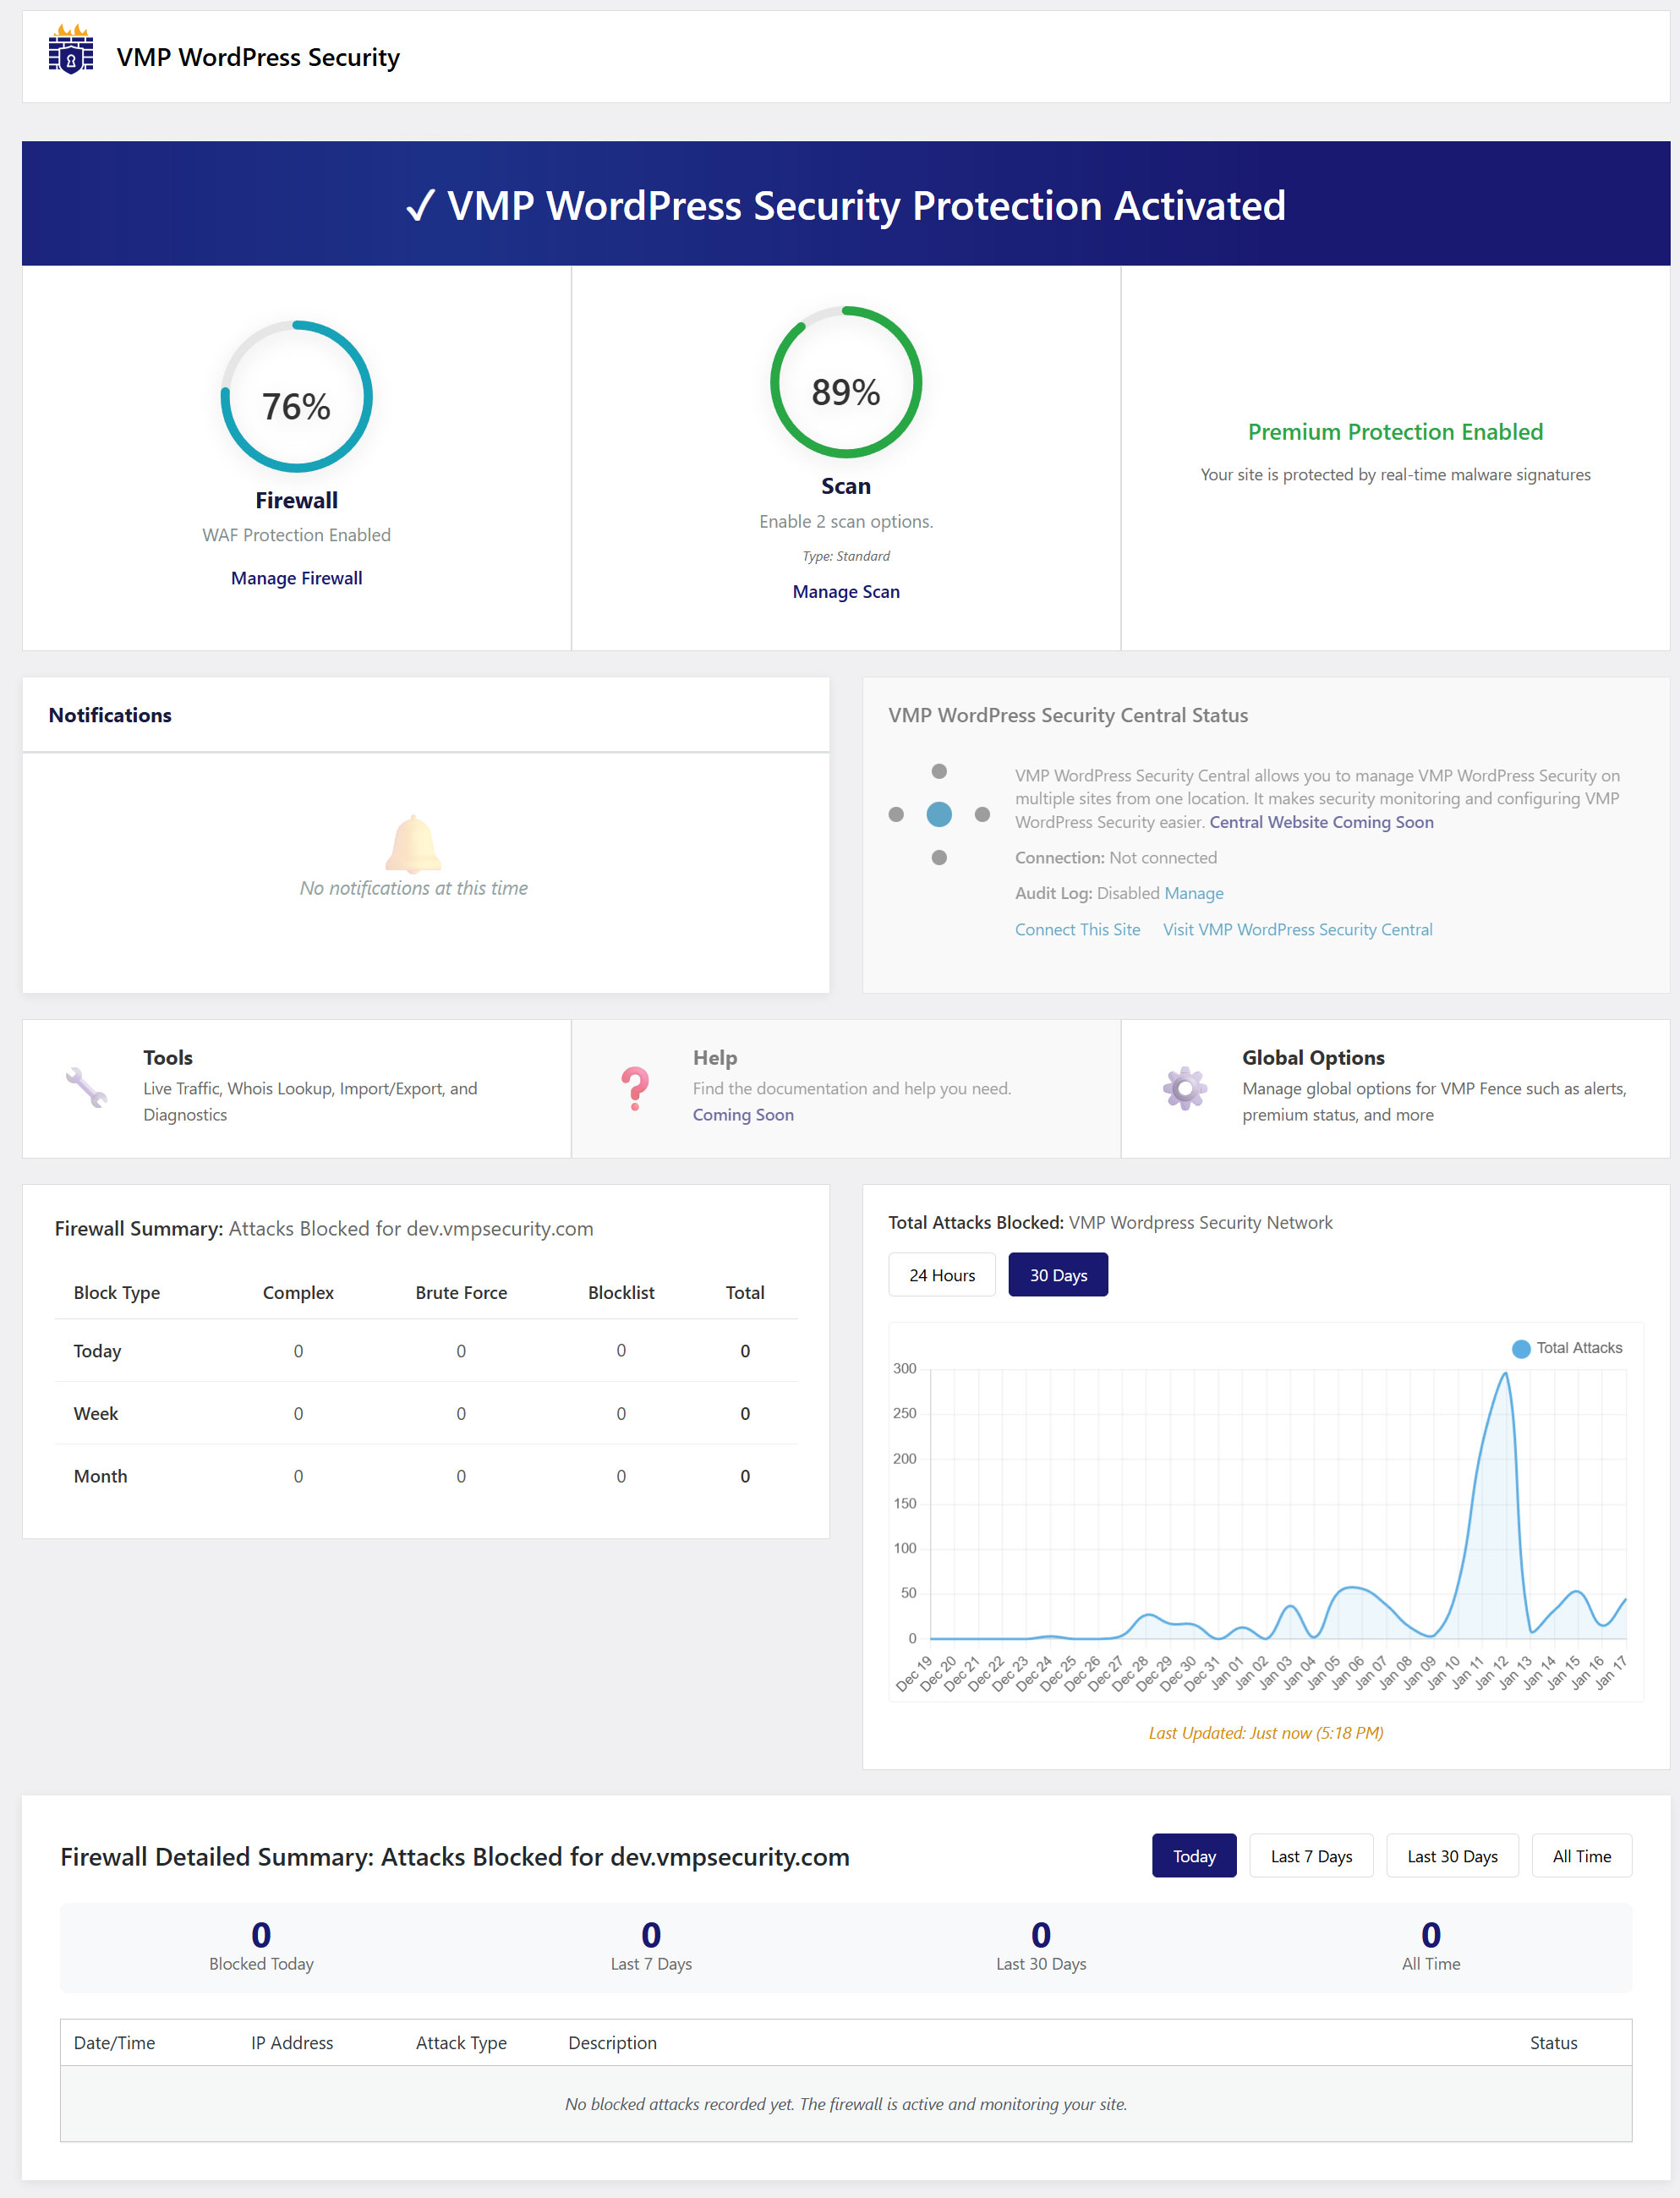Click the Firewall 76% progress circle
Screen dimensions: 1680x2198
tap(296, 397)
